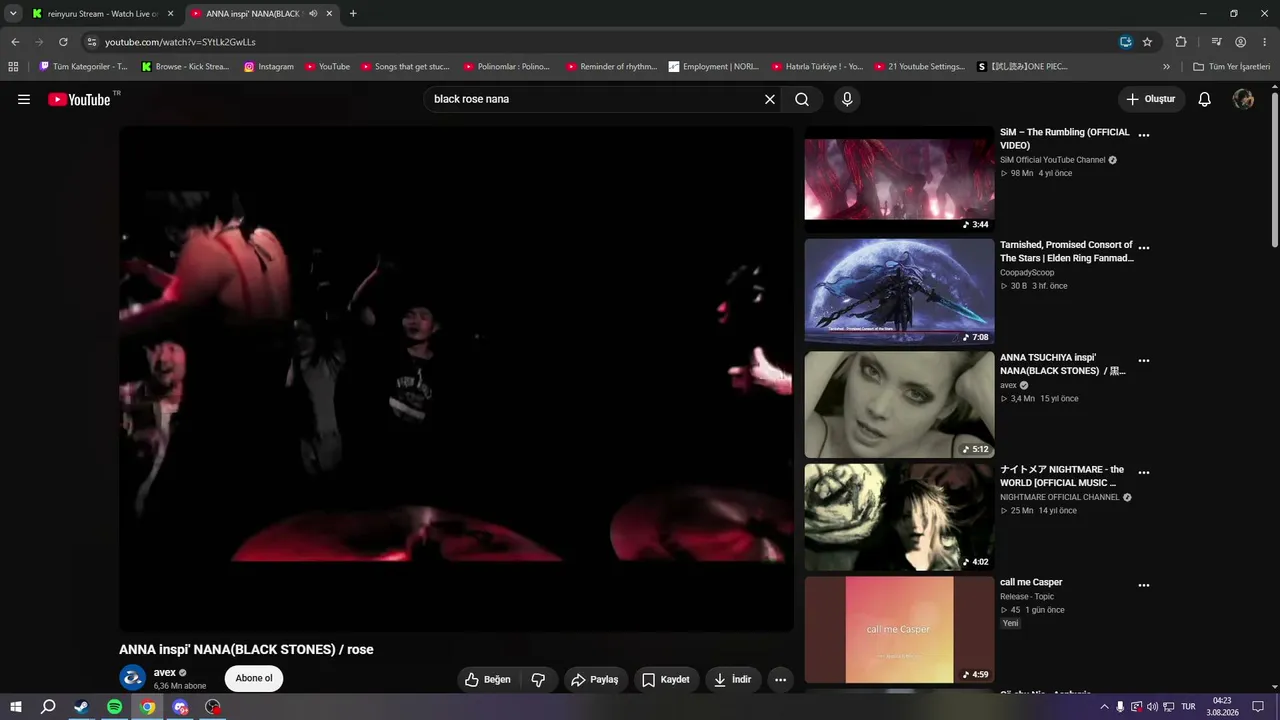
Task: Go to YouTube home via logo
Action: pos(79,99)
